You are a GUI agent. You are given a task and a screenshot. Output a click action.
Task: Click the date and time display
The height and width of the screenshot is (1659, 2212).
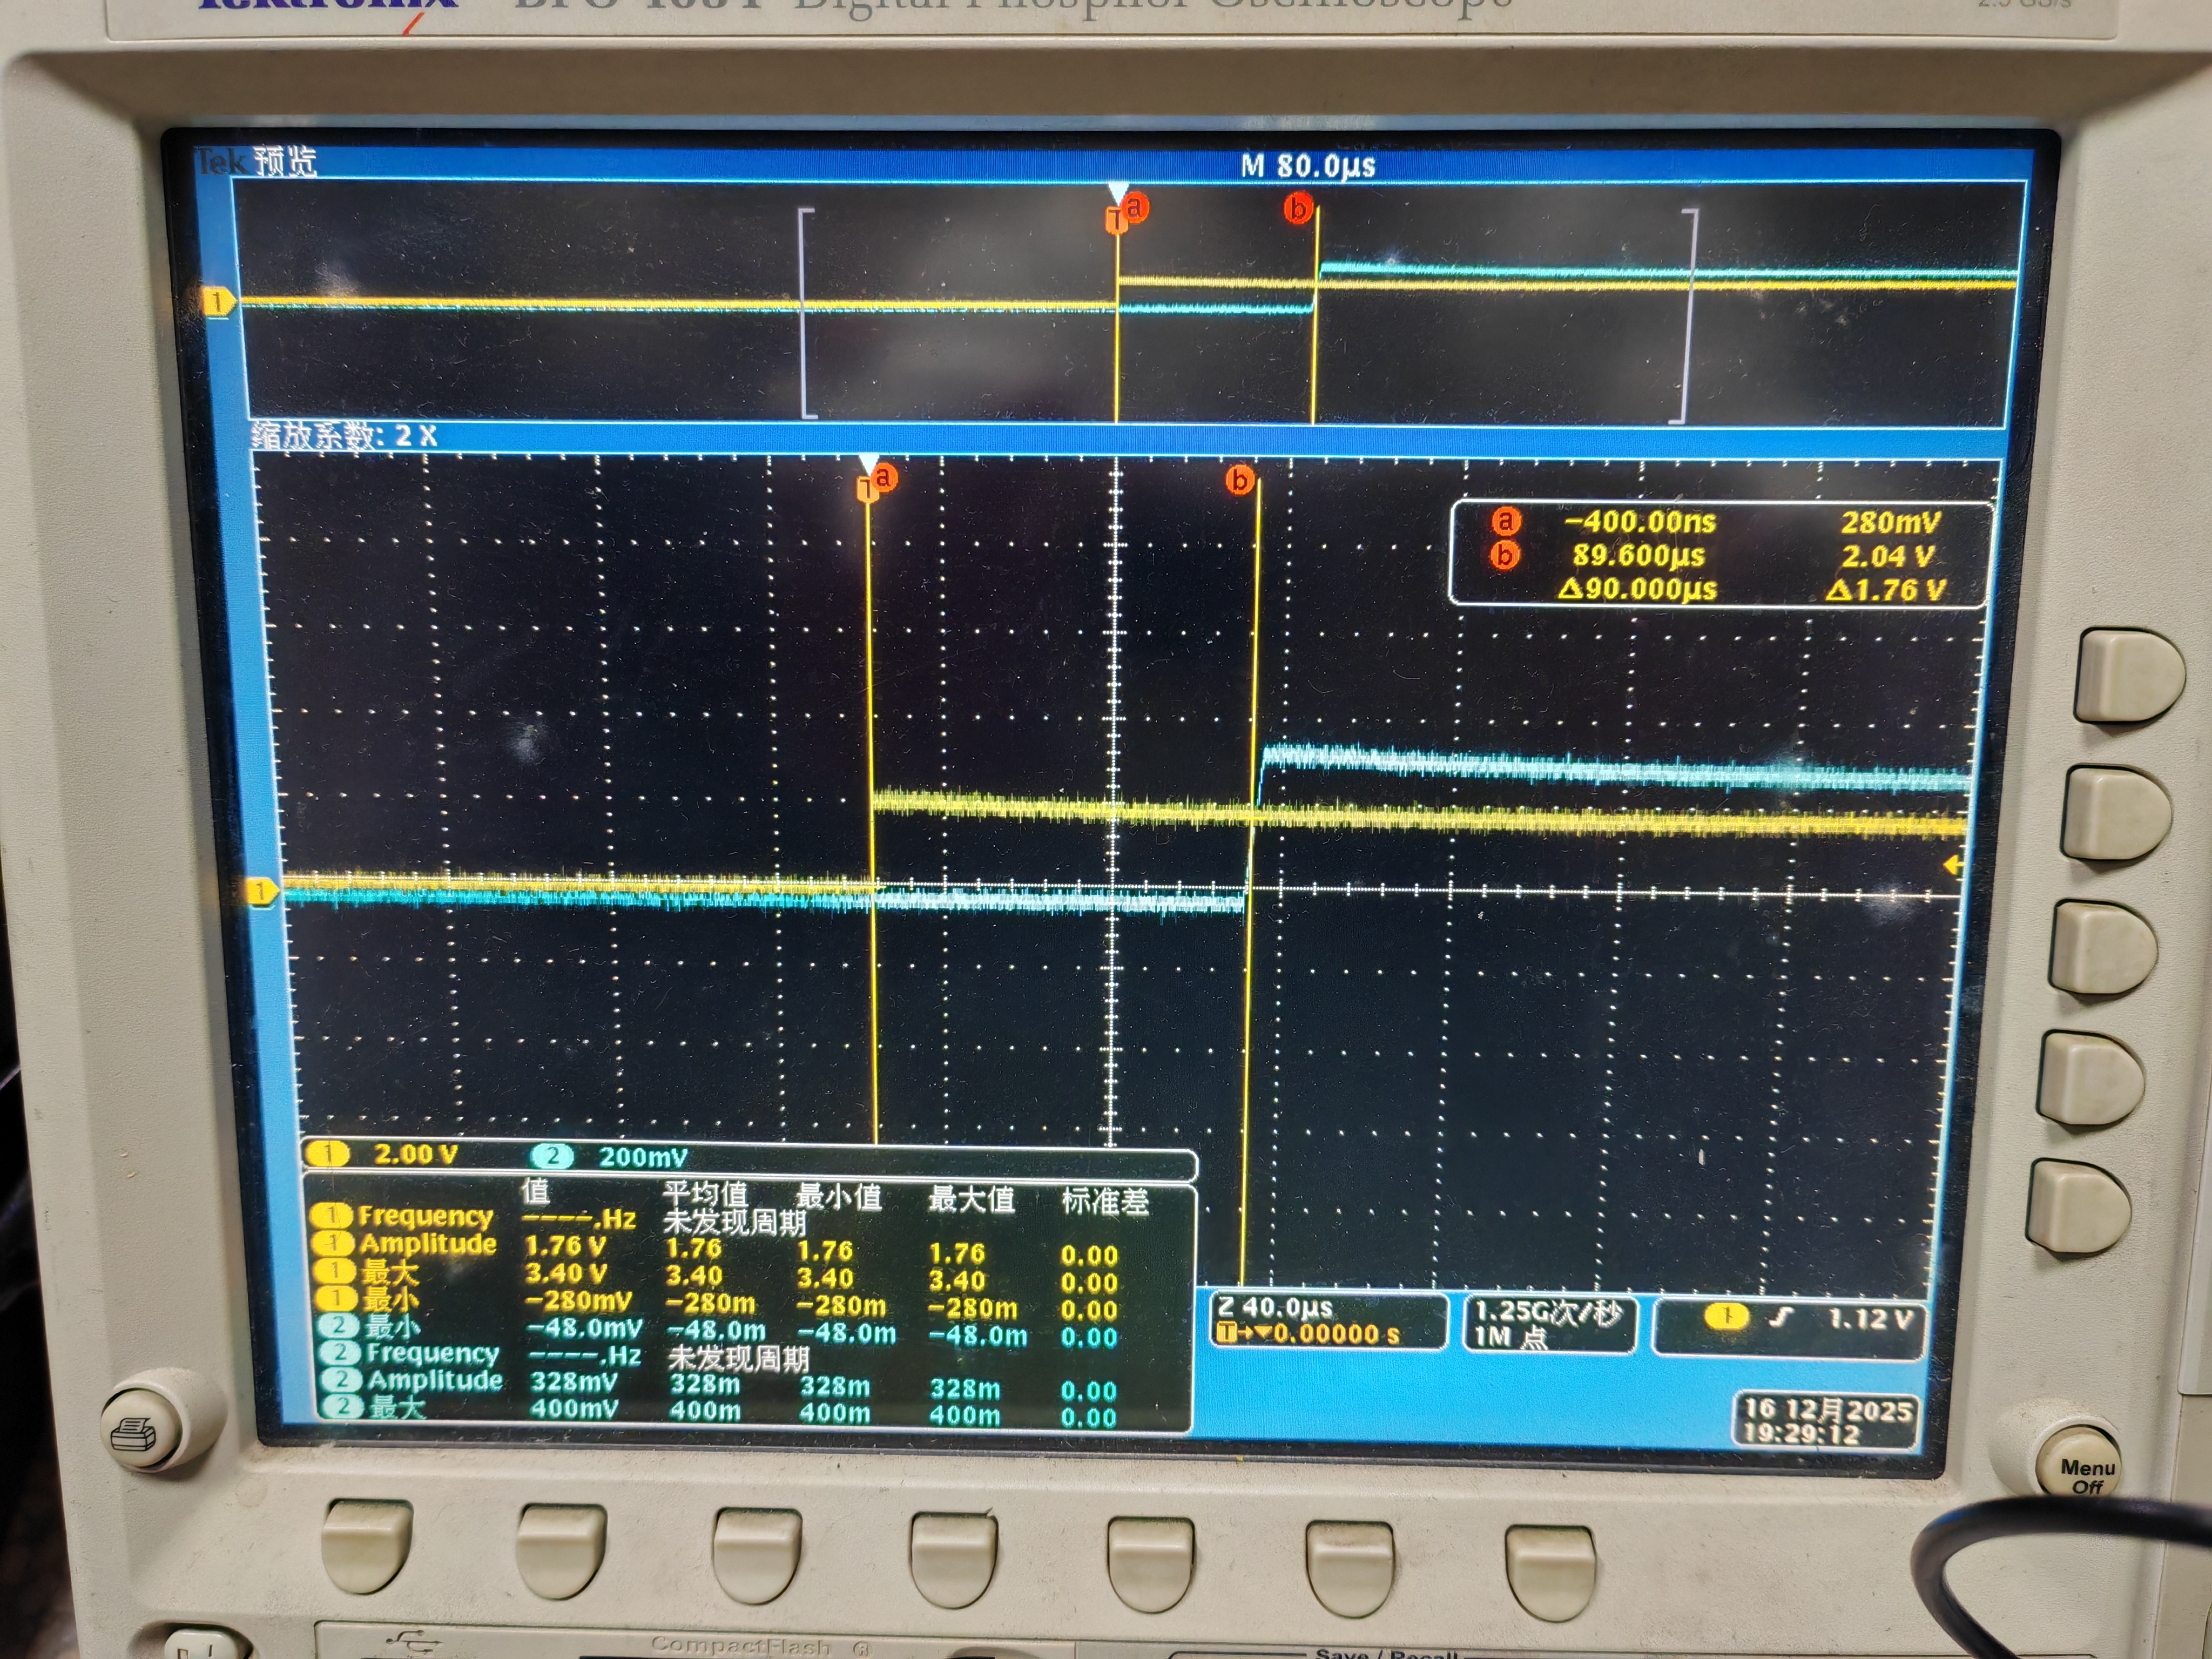click(1826, 1421)
